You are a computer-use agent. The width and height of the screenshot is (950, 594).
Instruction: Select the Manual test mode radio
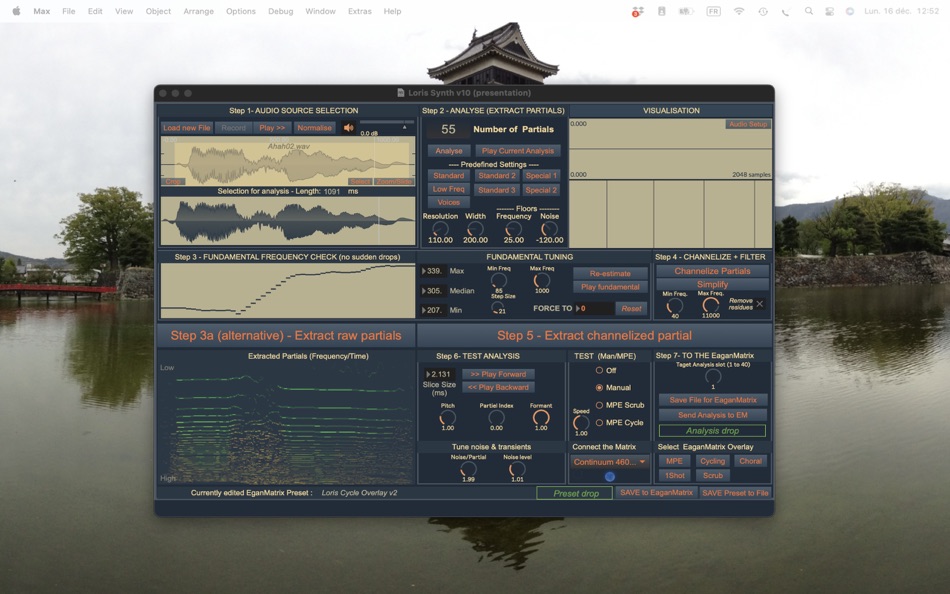click(599, 387)
